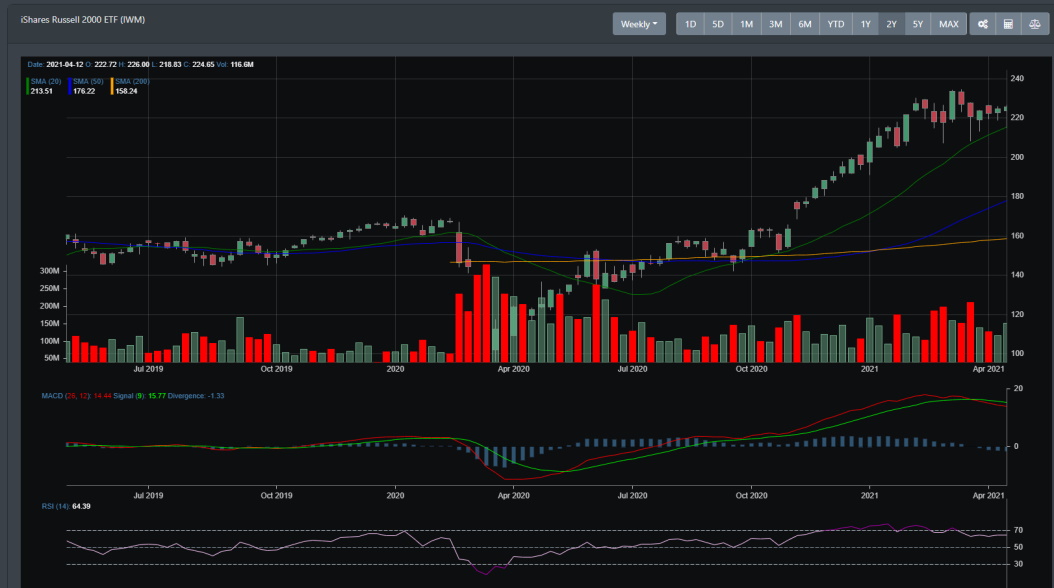Switch chart to the 1M range
1054x588 pixels.
tap(746, 24)
